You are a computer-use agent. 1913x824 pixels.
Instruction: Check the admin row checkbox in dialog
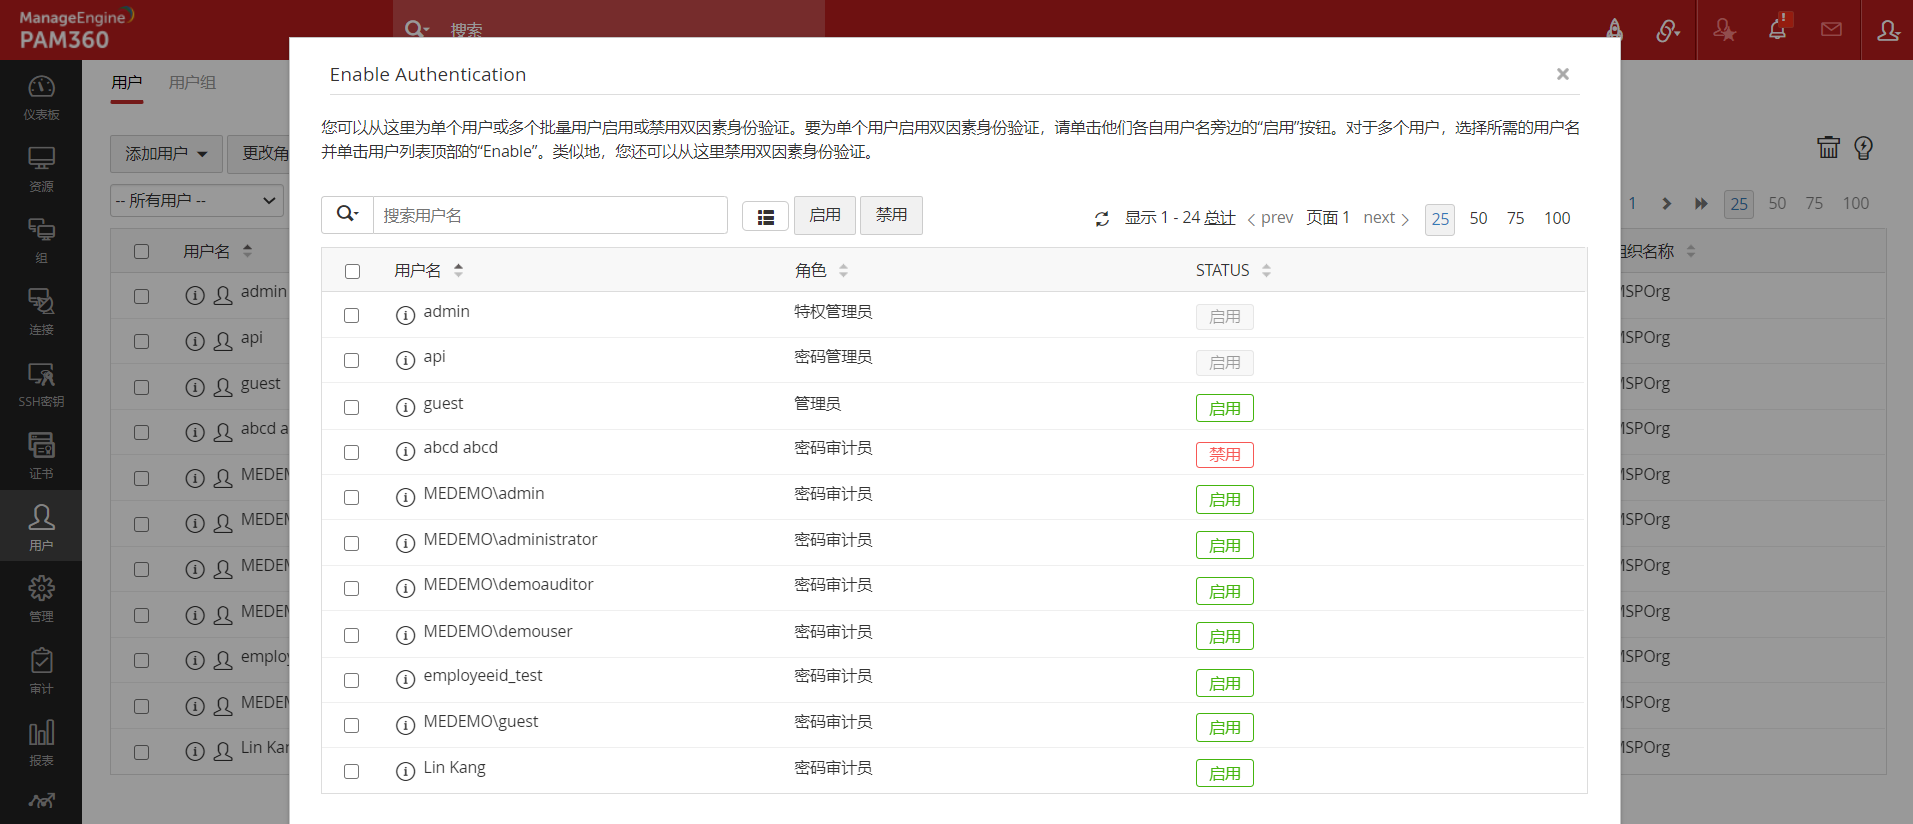coord(352,315)
